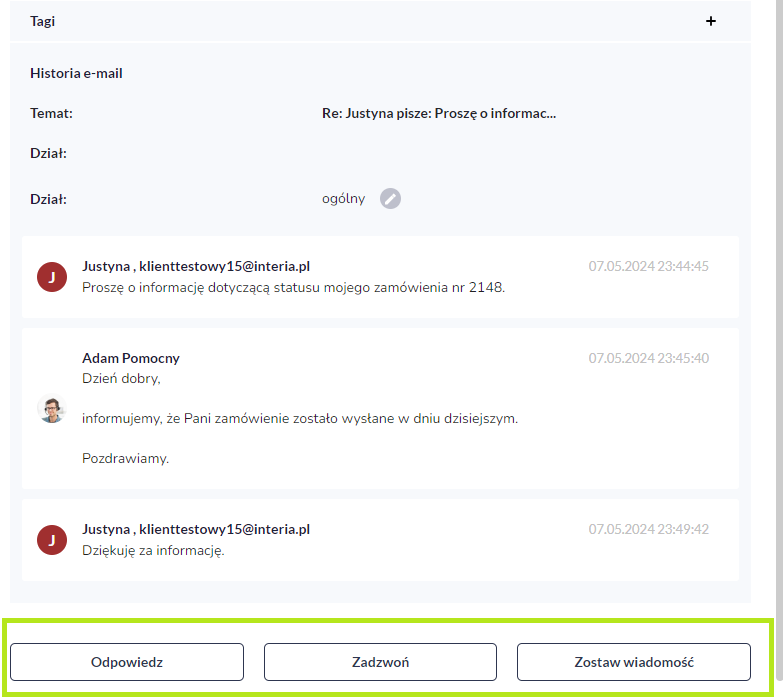Add a new tag with plus icon
The height and width of the screenshot is (700, 783).
[711, 21]
